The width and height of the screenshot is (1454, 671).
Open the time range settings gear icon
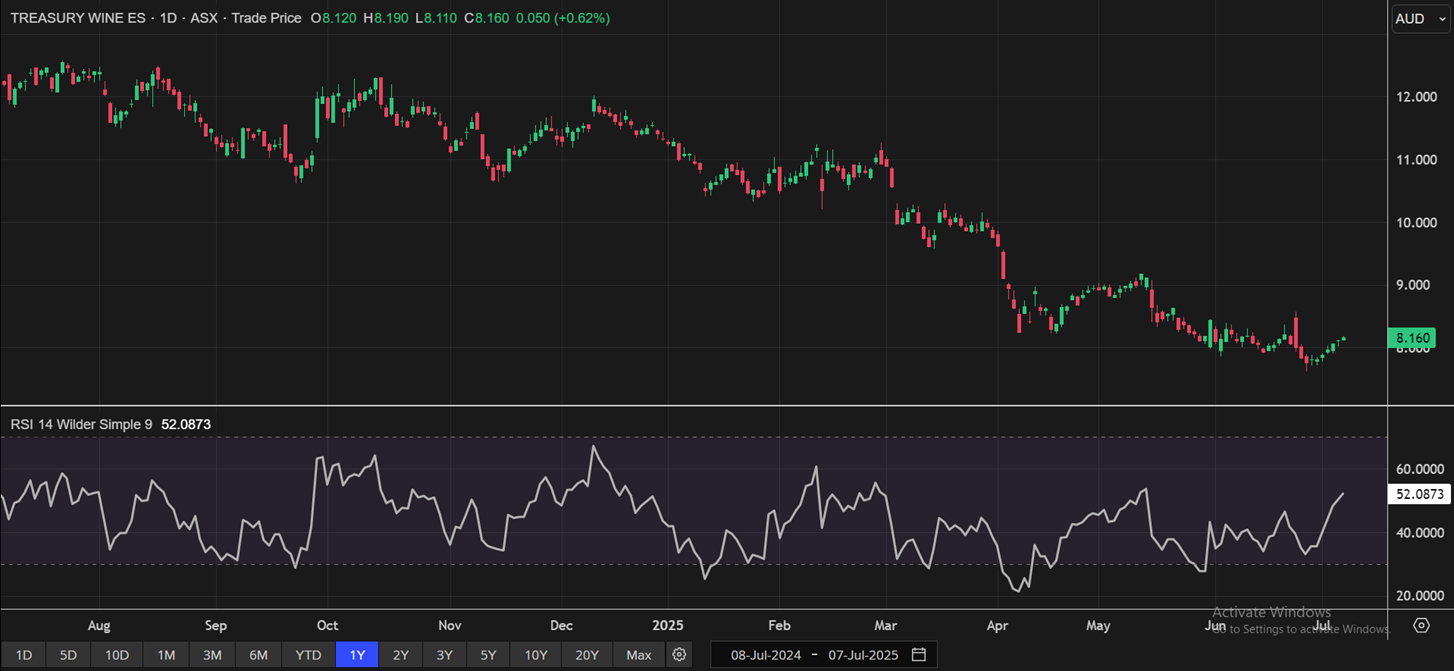pyautogui.click(x=680, y=655)
